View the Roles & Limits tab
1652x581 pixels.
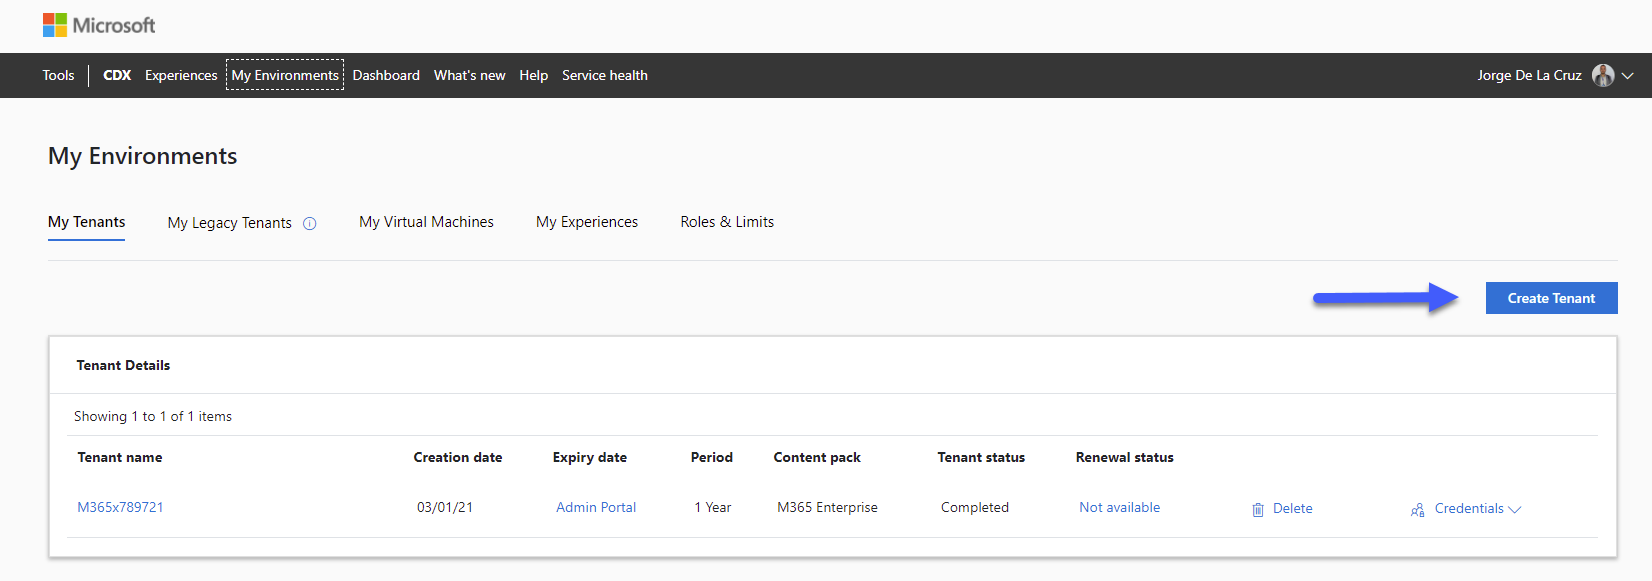(x=727, y=222)
